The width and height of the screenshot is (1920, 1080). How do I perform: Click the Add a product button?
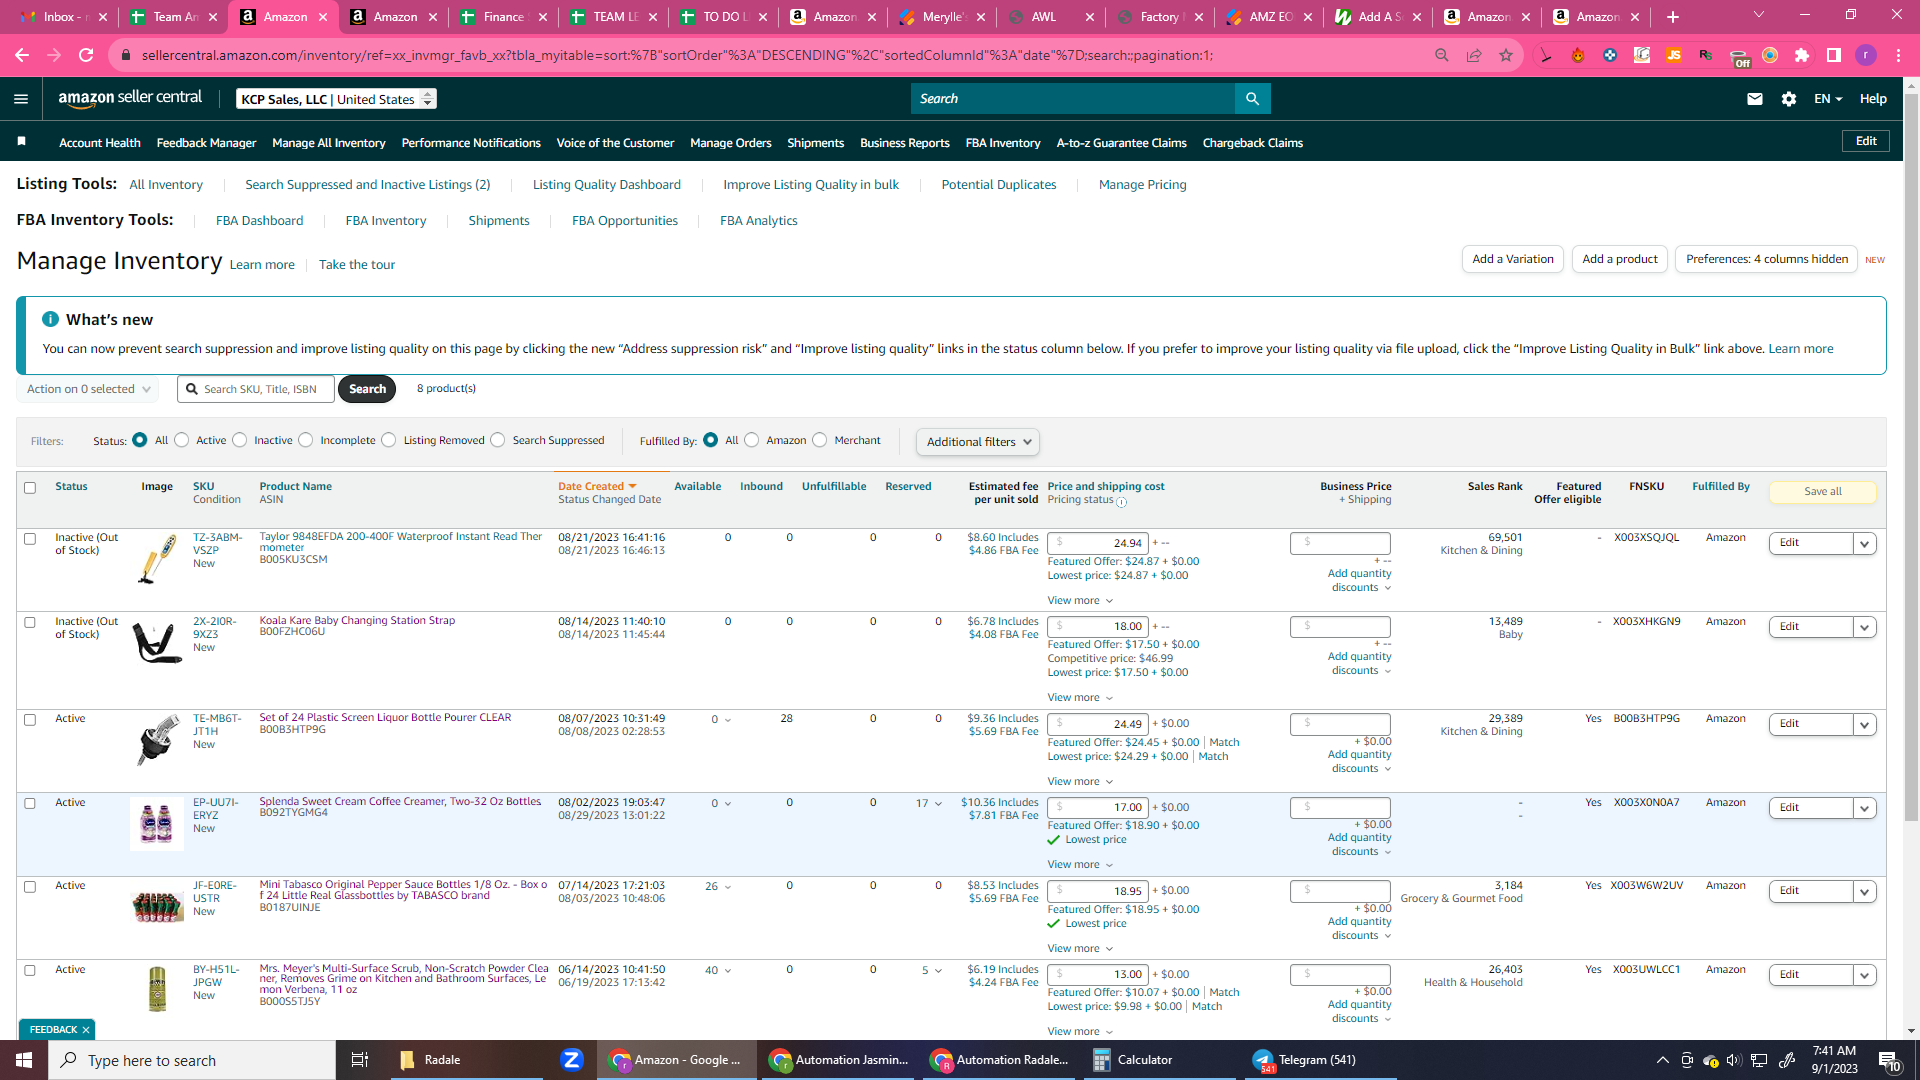[x=1620, y=259]
